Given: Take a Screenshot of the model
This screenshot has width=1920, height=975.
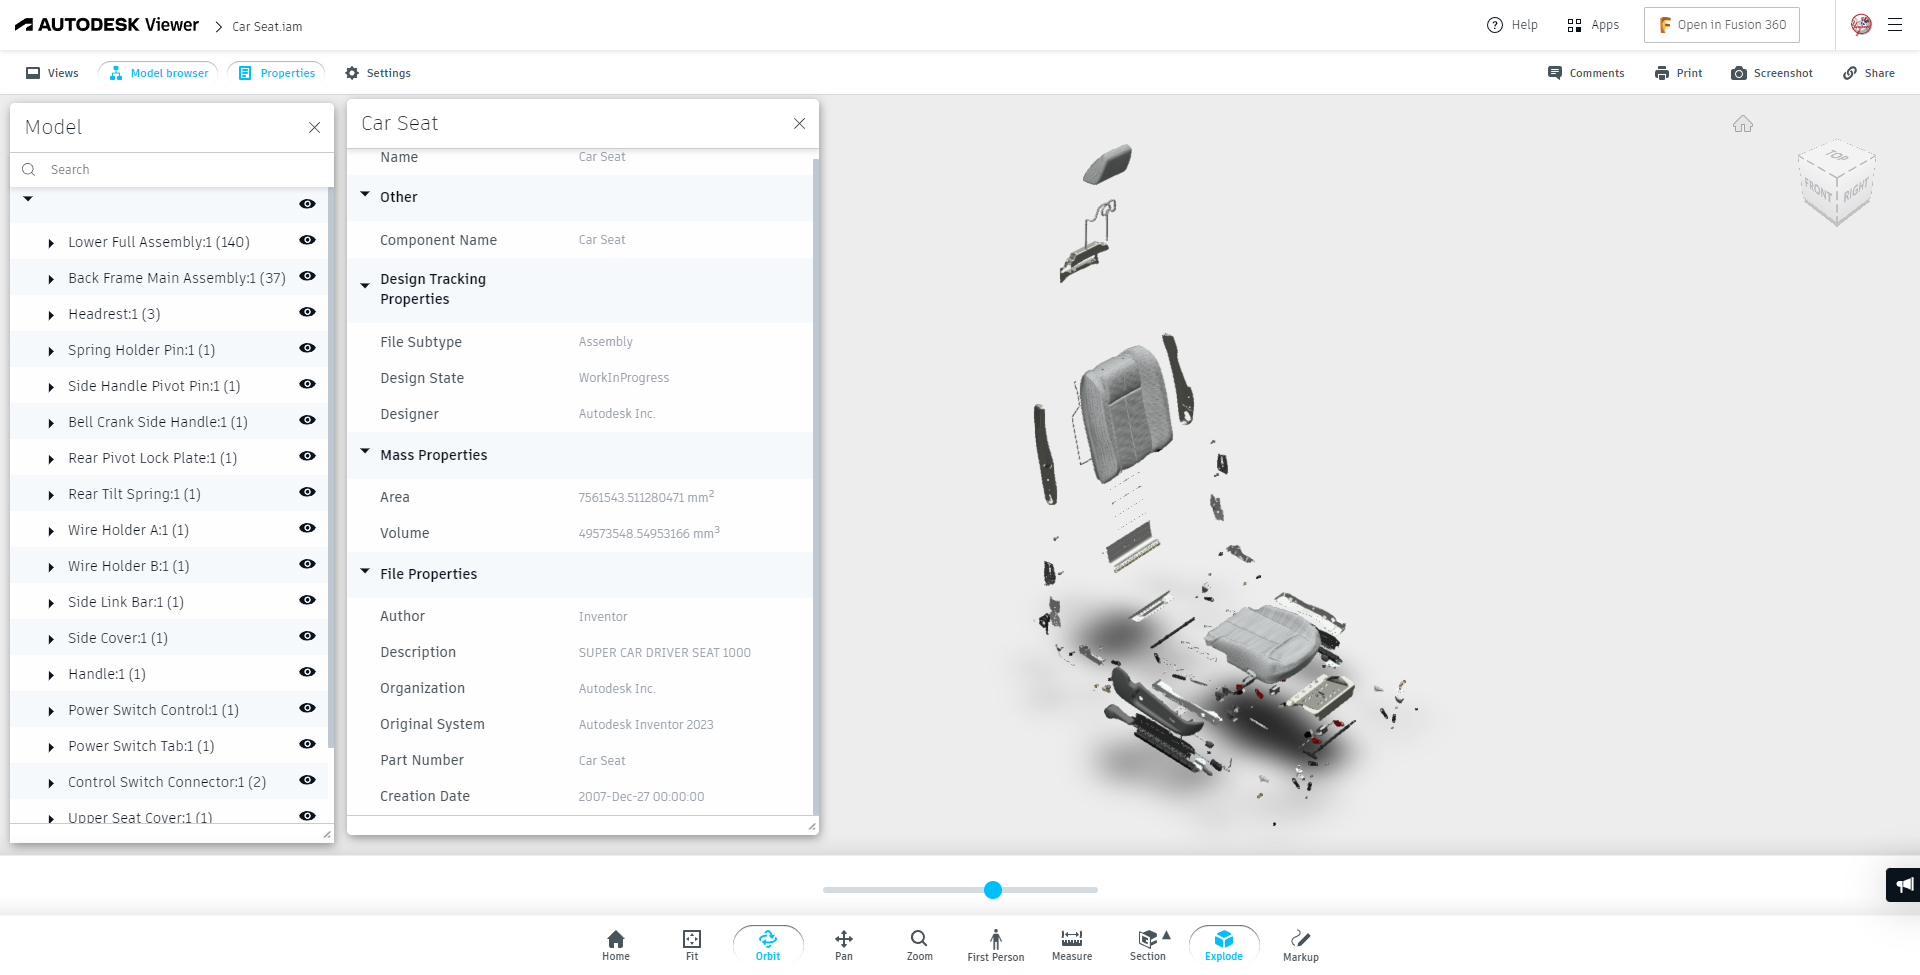Looking at the screenshot, I should [1772, 72].
